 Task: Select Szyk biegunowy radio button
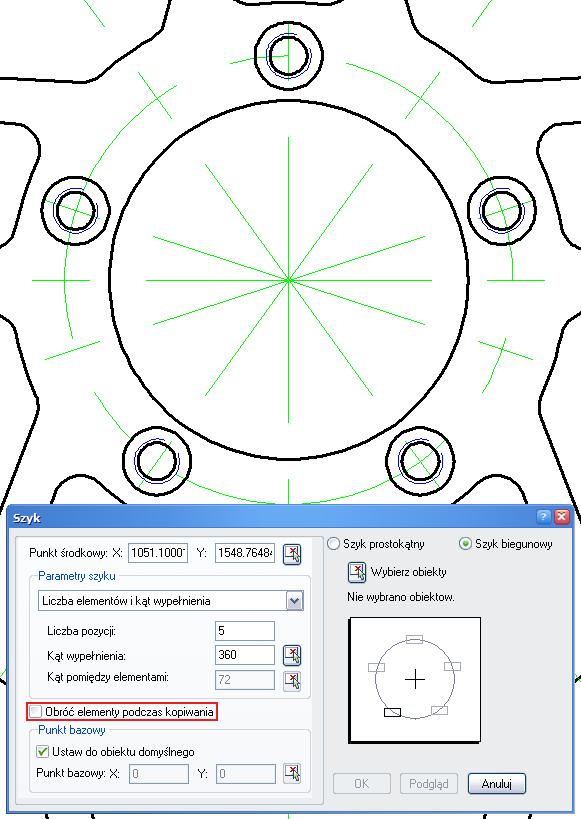click(464, 544)
